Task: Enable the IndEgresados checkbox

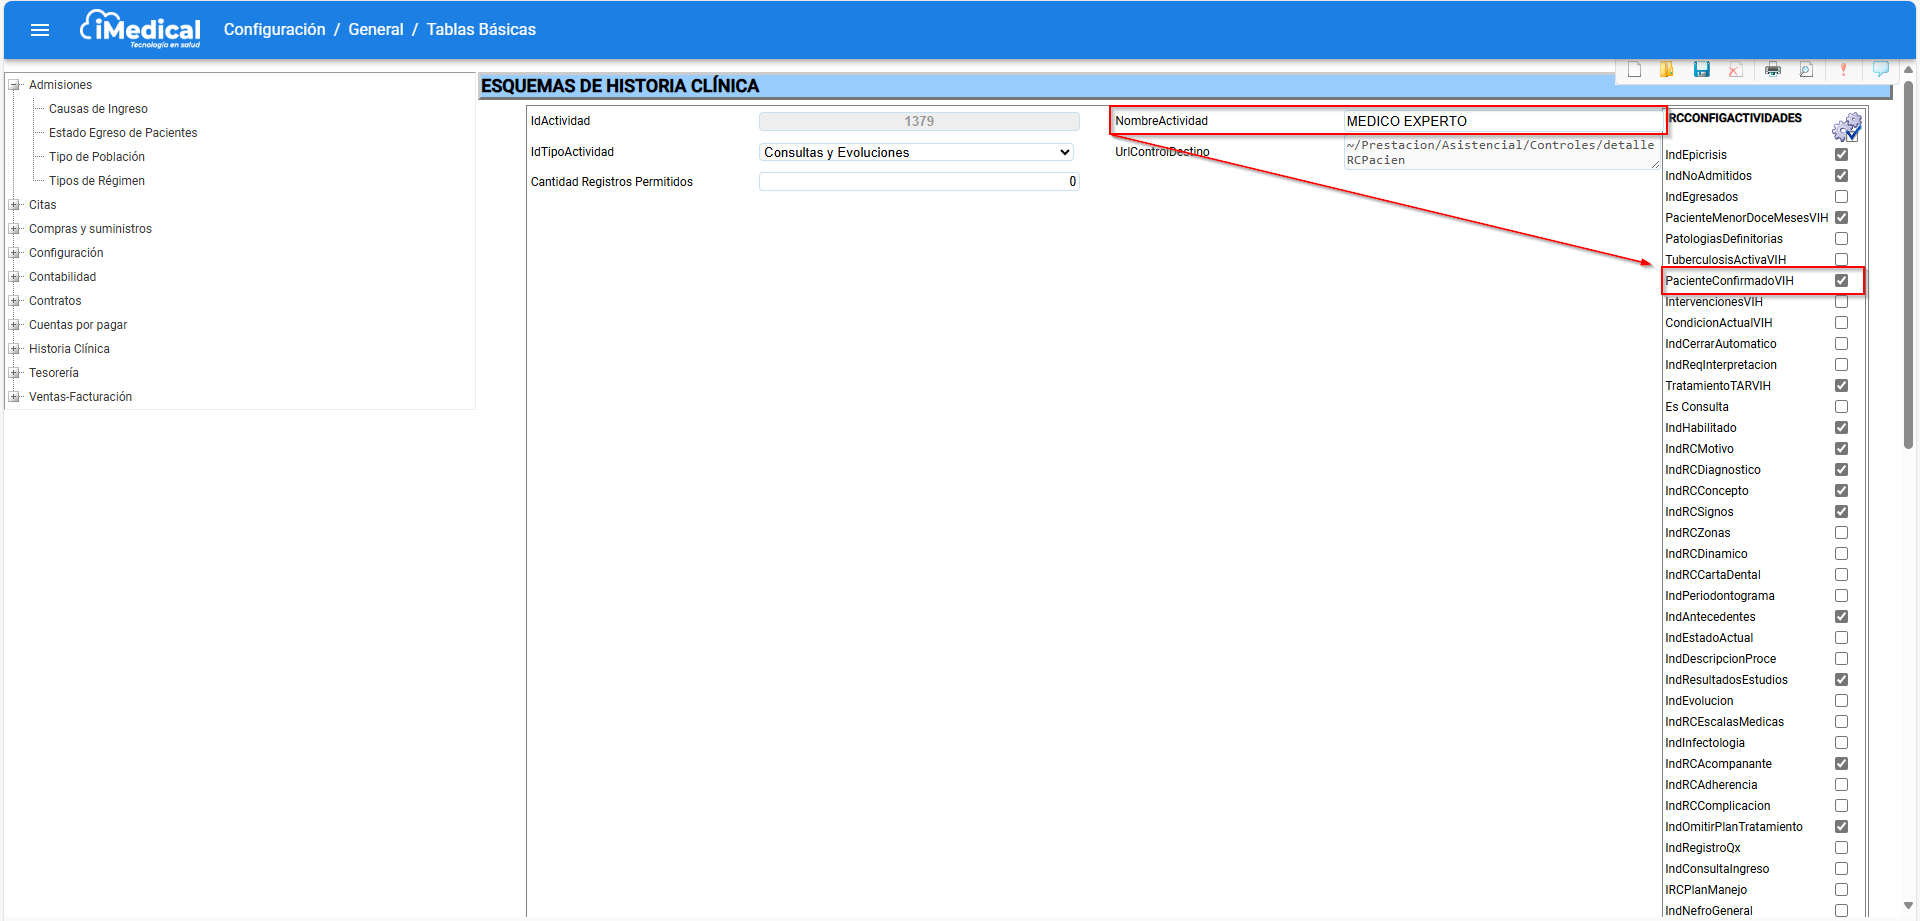Action: [x=1841, y=197]
